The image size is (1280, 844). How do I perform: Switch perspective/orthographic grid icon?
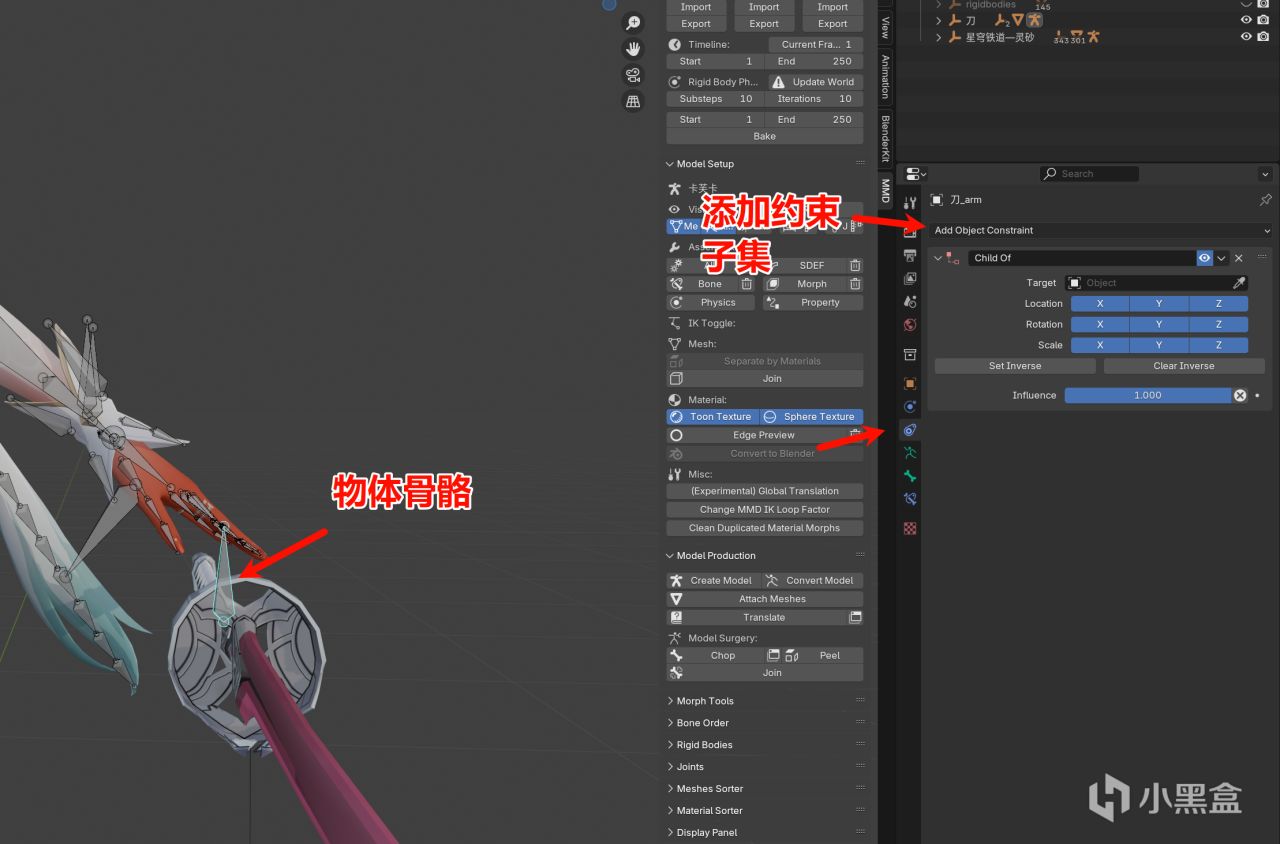point(633,101)
